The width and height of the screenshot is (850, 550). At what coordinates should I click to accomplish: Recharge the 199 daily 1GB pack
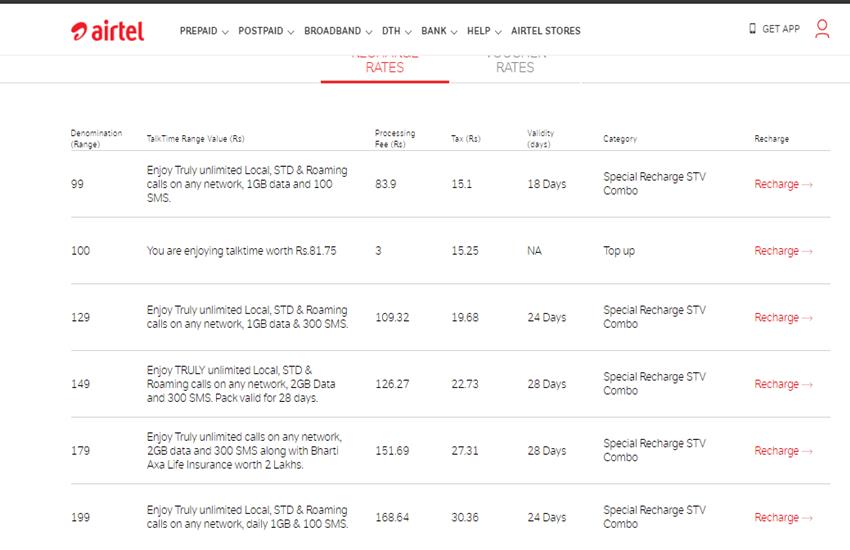point(783,518)
